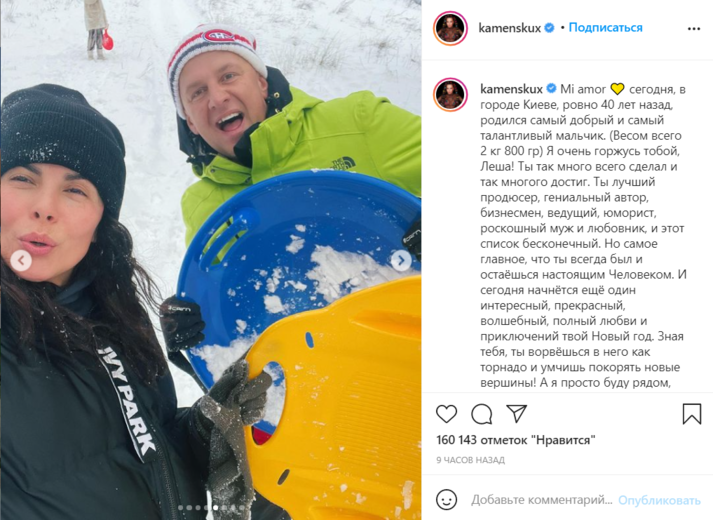Open the emoji picker smiley icon
Viewport: 713px width, 520px height.
click(446, 500)
